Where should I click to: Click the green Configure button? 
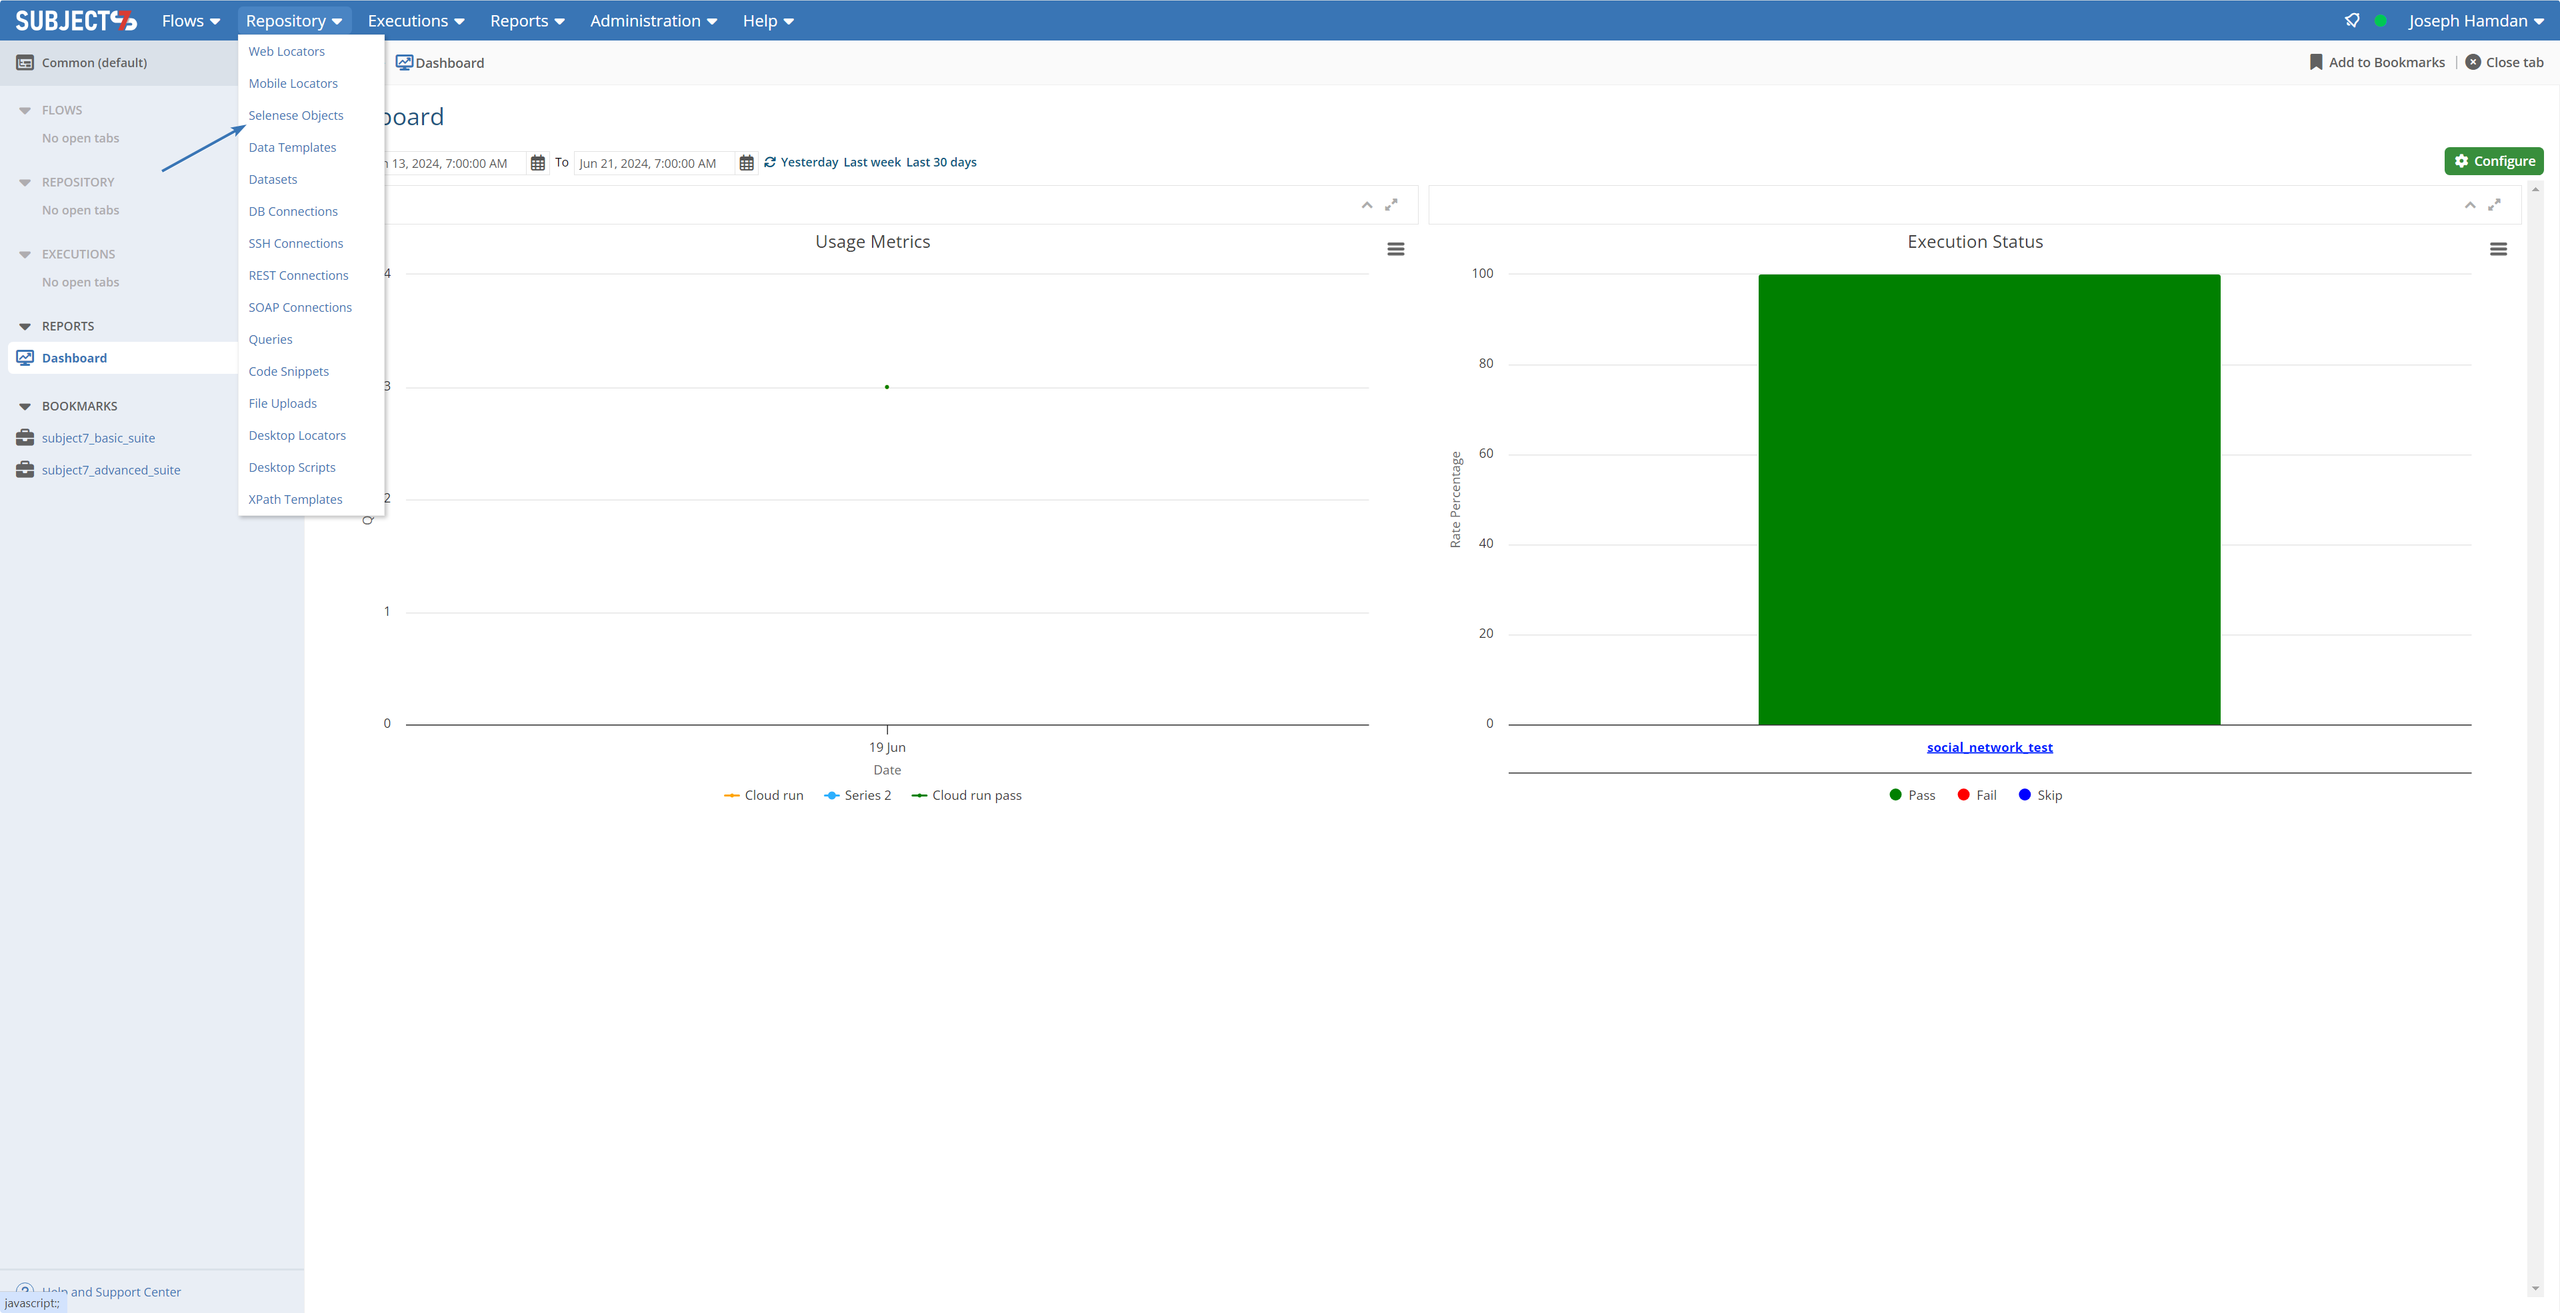point(2494,161)
